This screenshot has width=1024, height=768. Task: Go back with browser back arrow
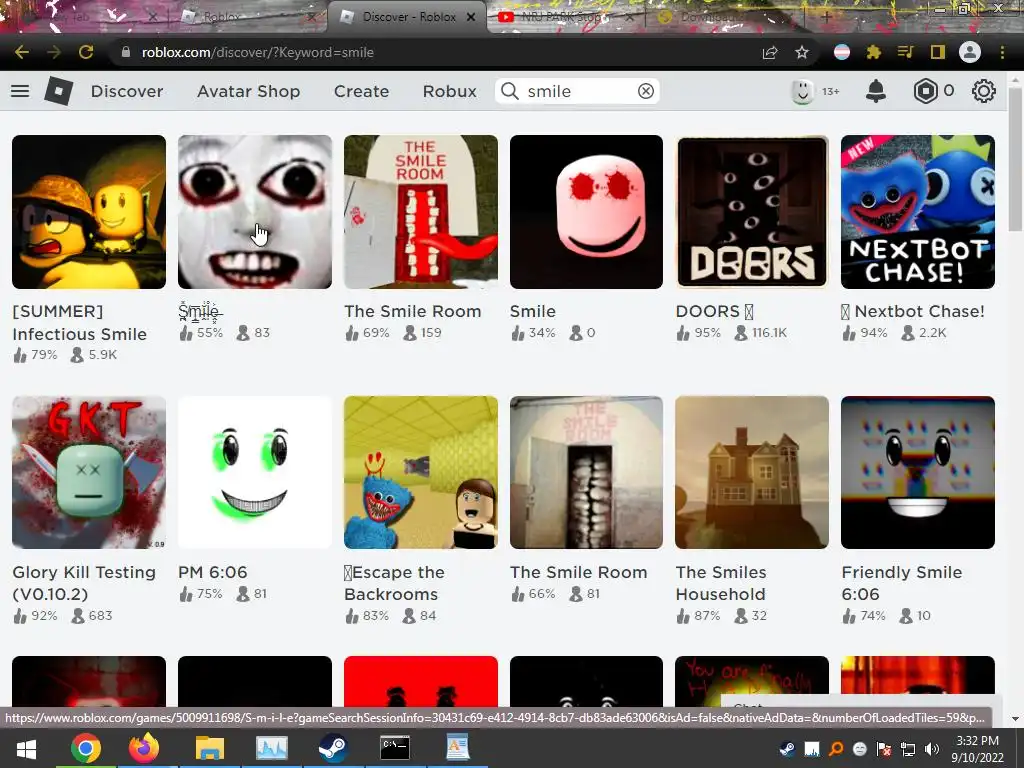click(x=22, y=52)
